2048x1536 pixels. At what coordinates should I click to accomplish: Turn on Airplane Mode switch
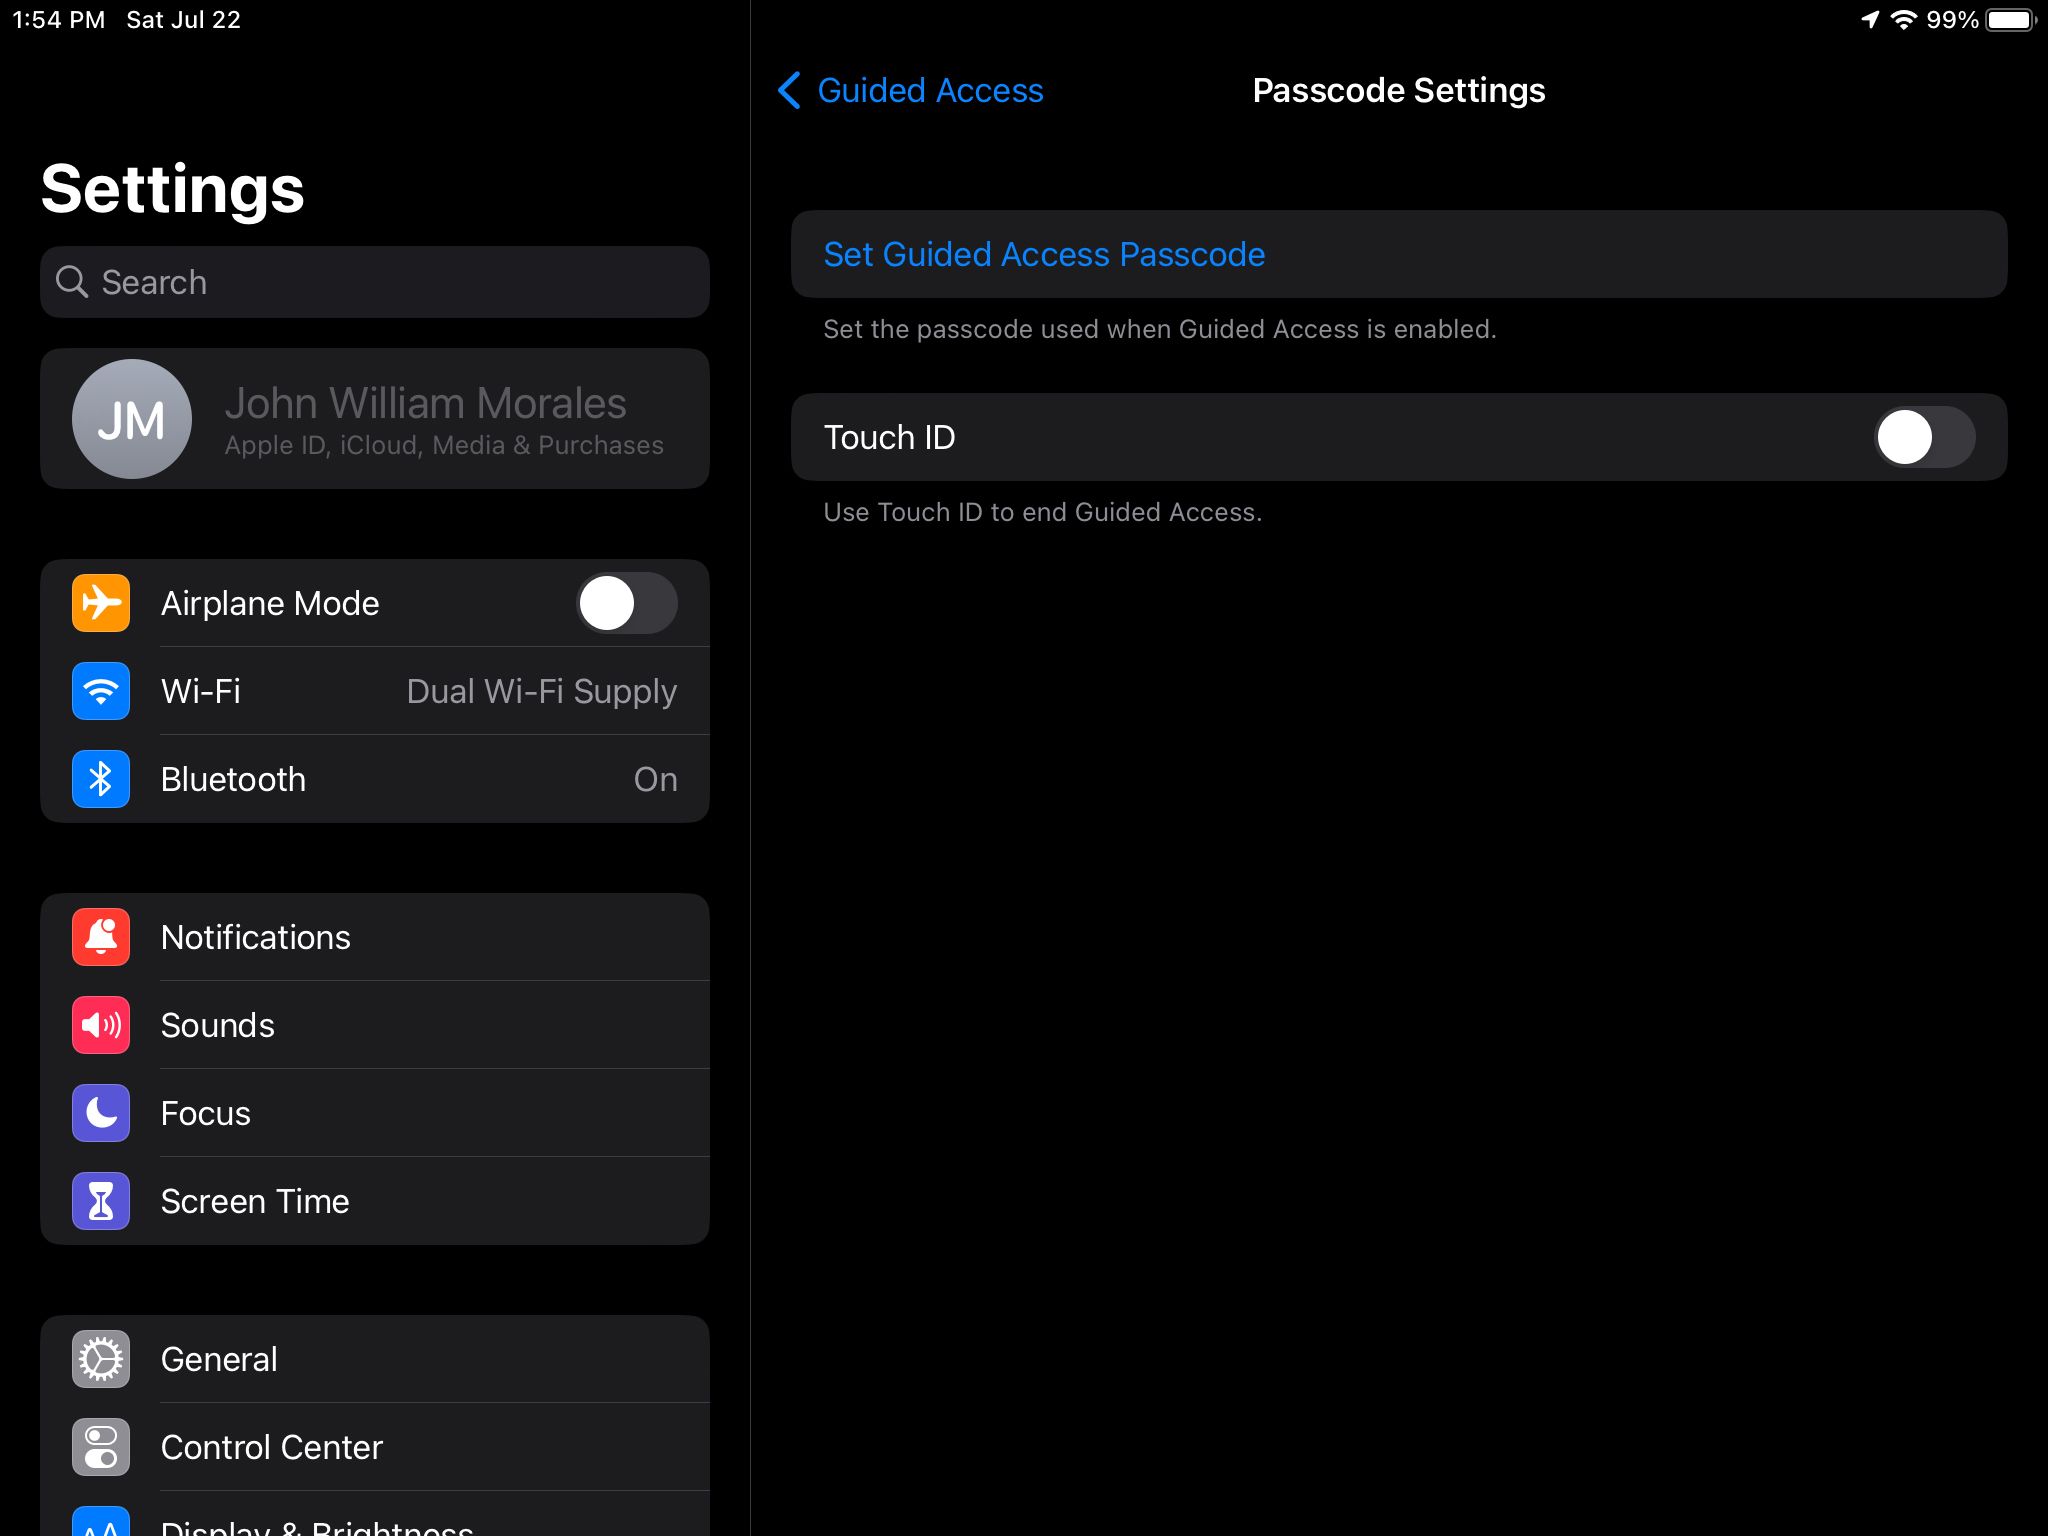pyautogui.click(x=626, y=603)
